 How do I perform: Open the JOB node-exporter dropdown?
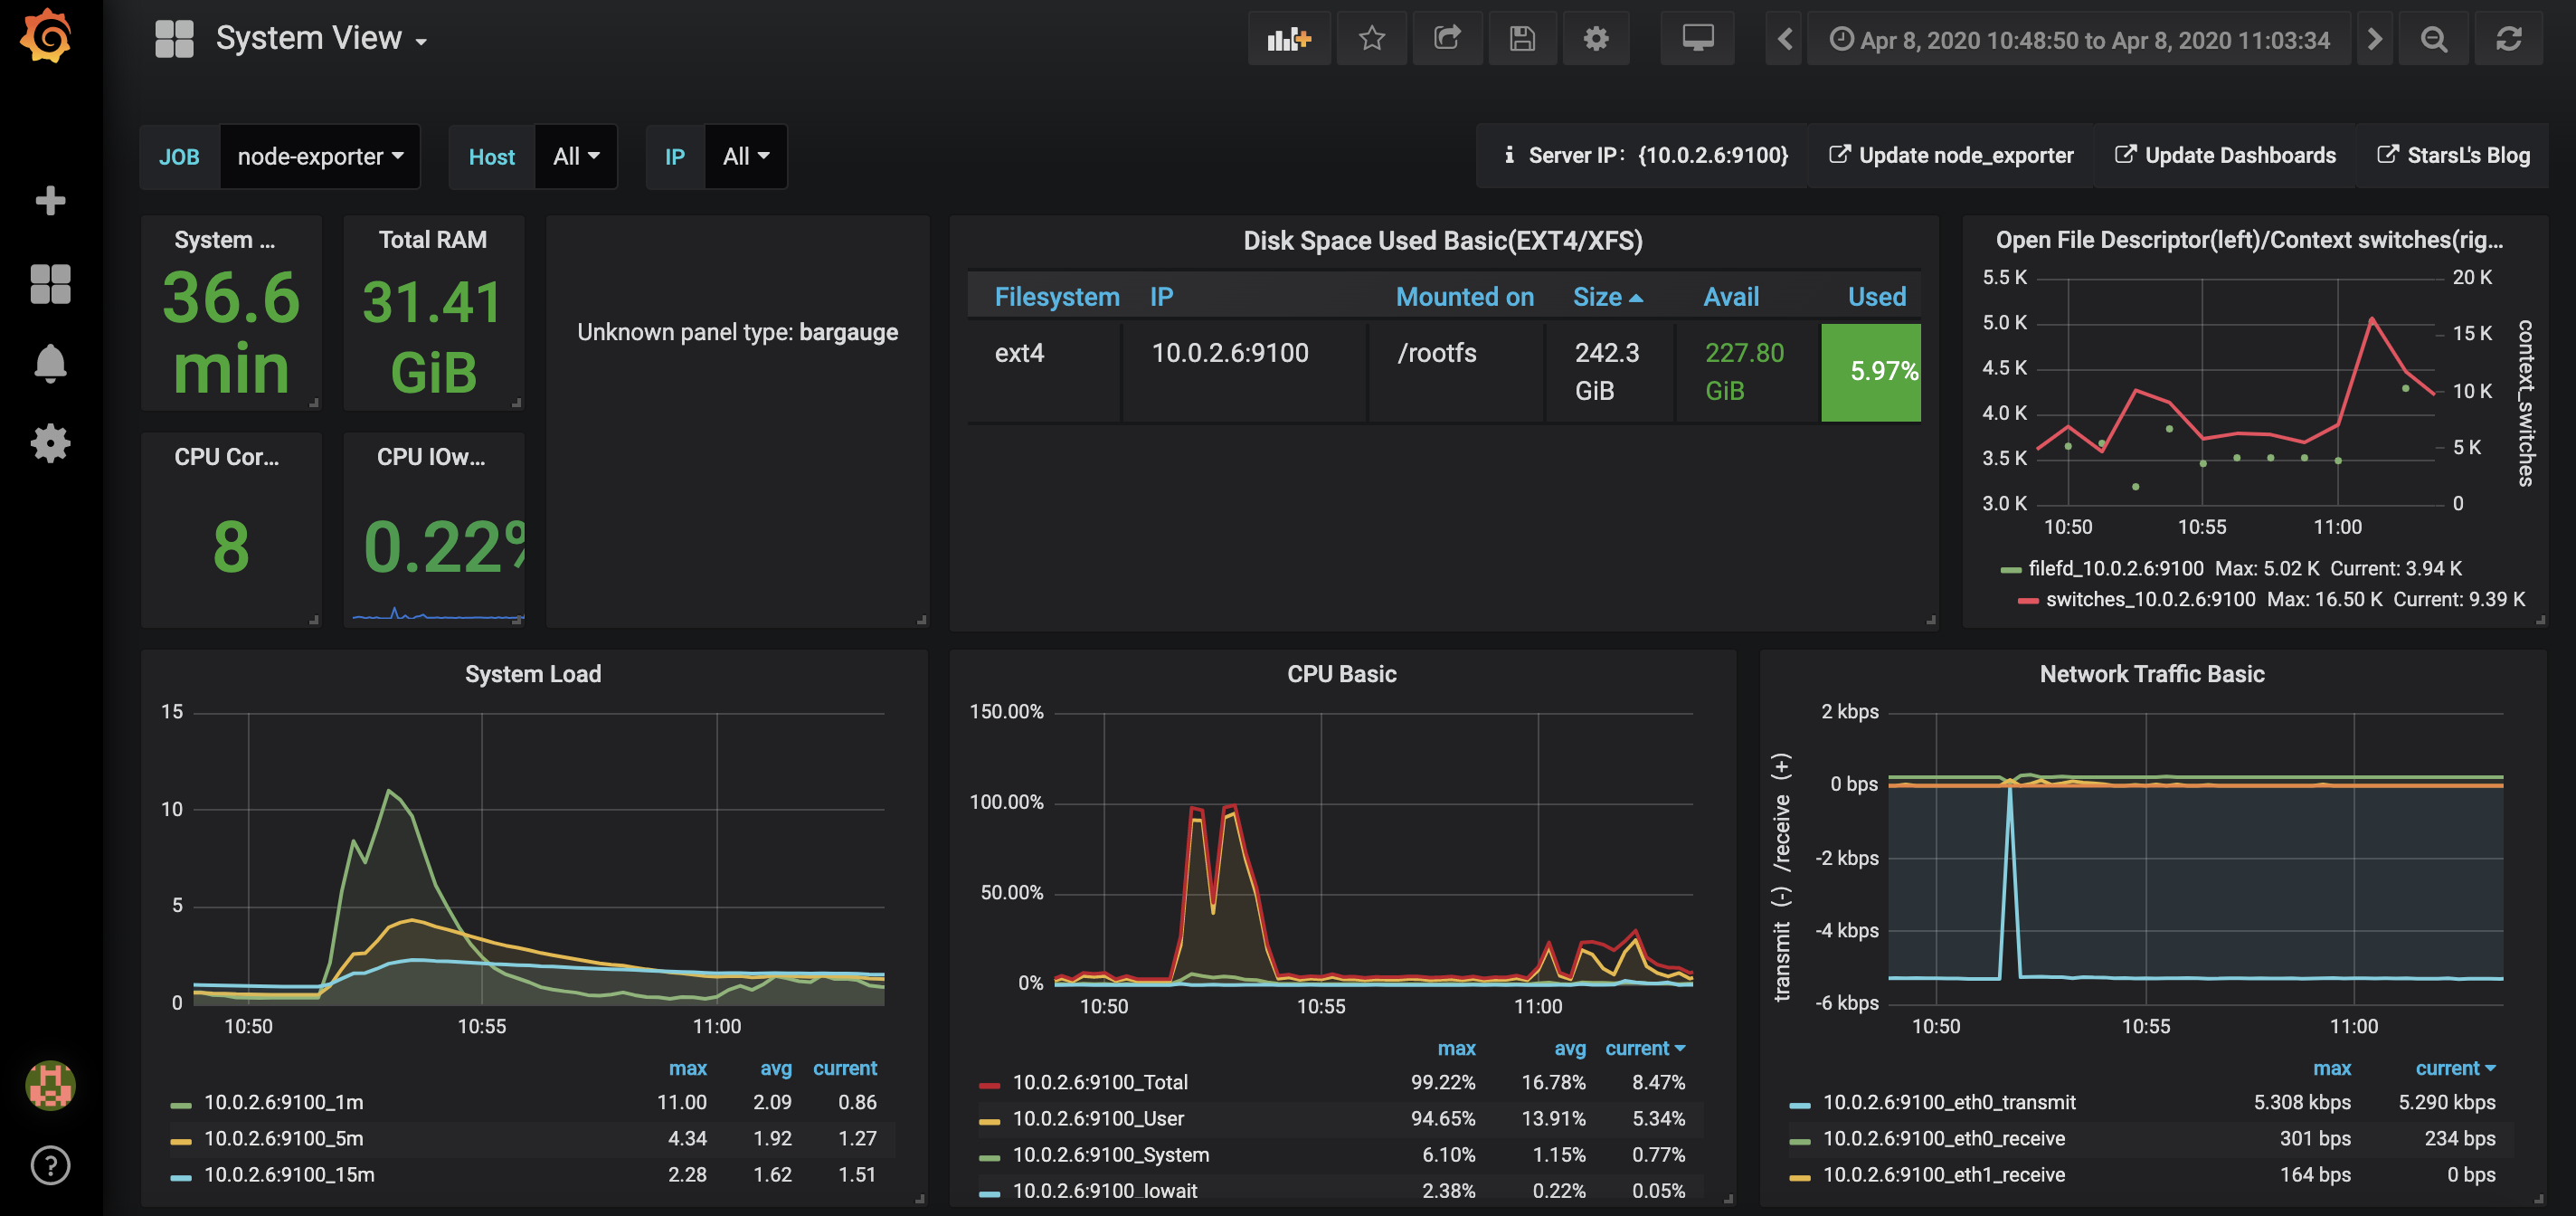[x=320, y=157]
